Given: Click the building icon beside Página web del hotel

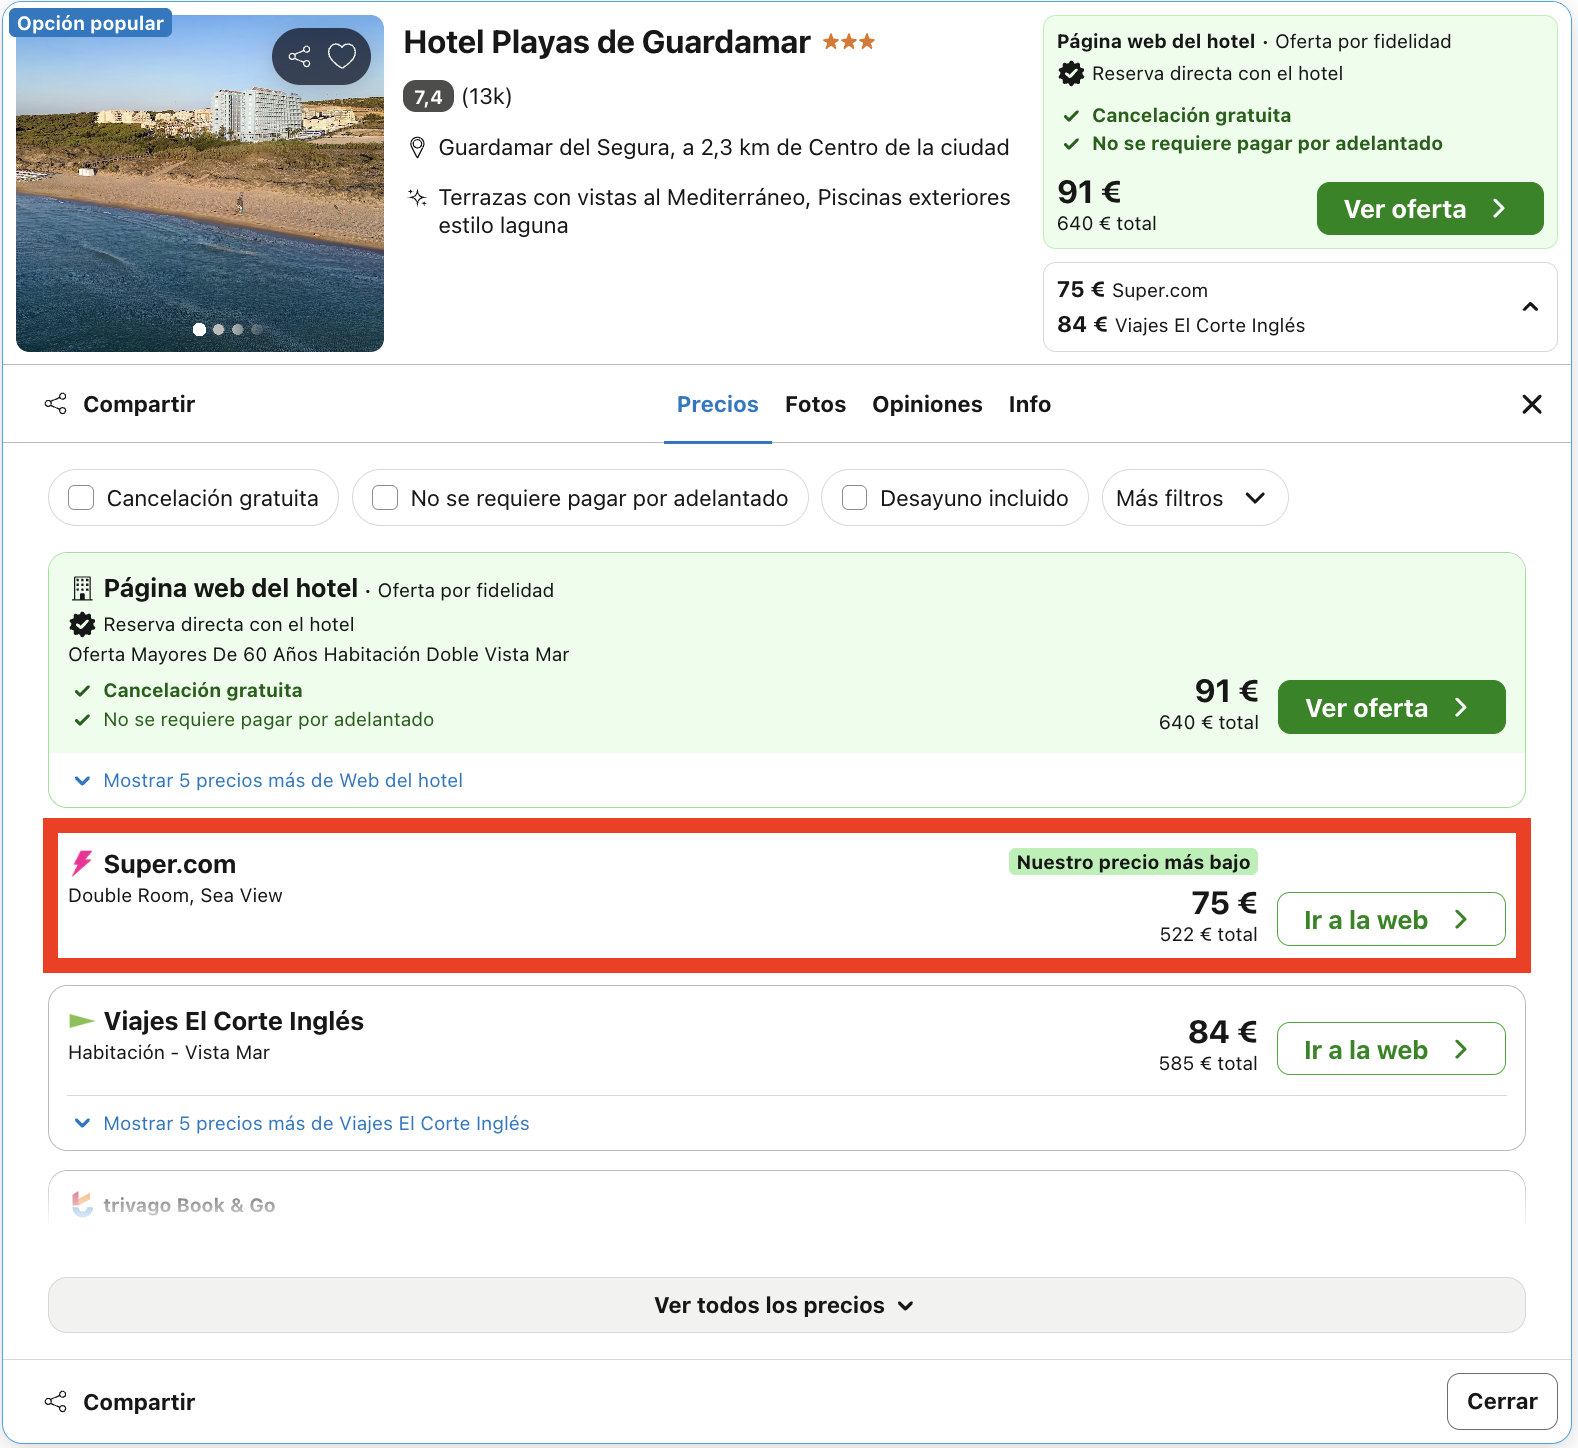Looking at the screenshot, I should pyautogui.click(x=82, y=588).
